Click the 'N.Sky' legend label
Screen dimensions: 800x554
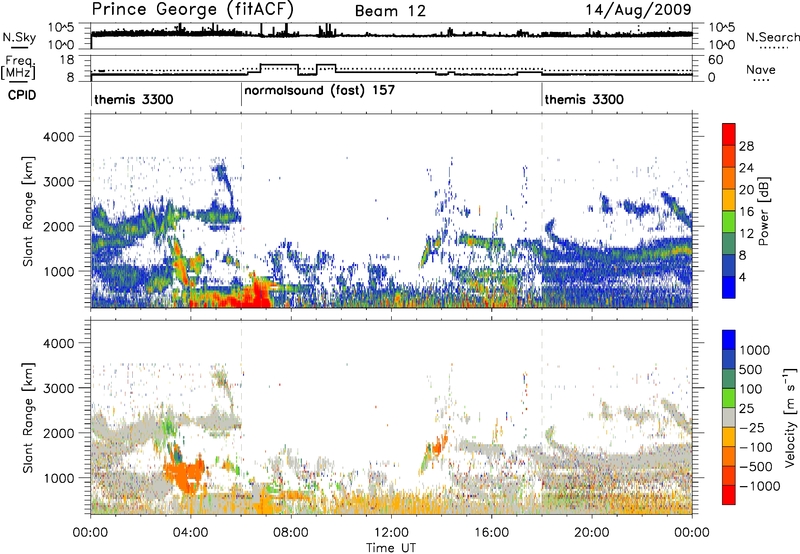19,38
